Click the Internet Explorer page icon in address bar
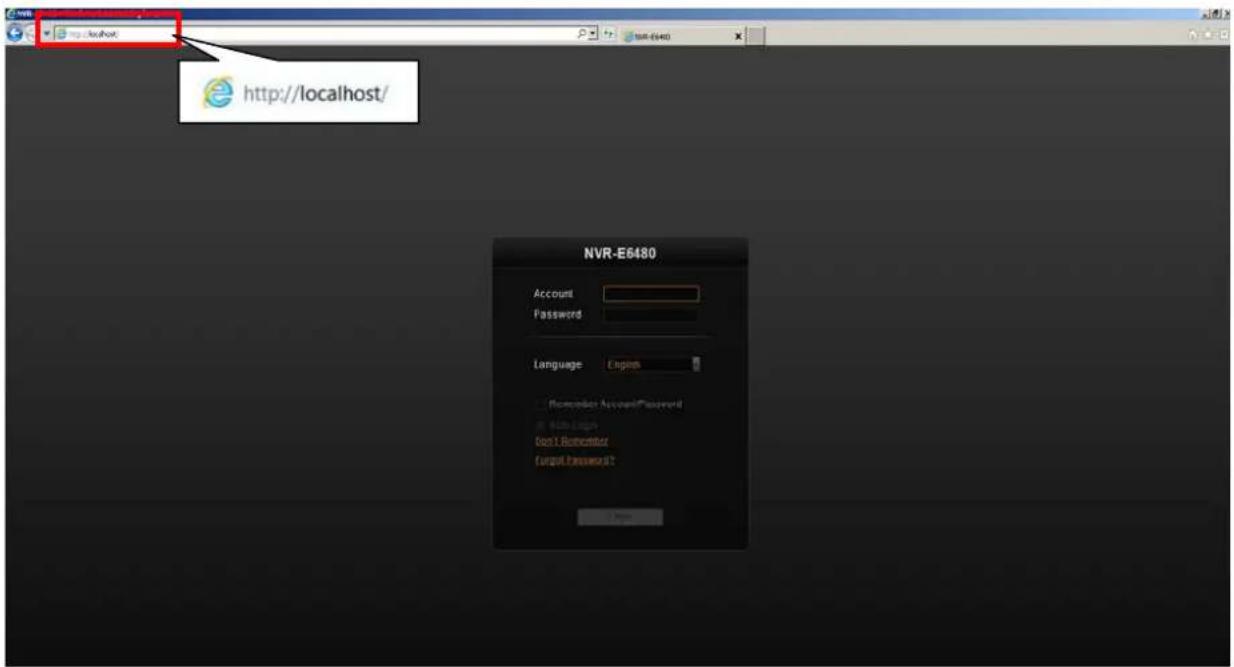The width and height of the screenshot is (1234, 667). coord(60,34)
